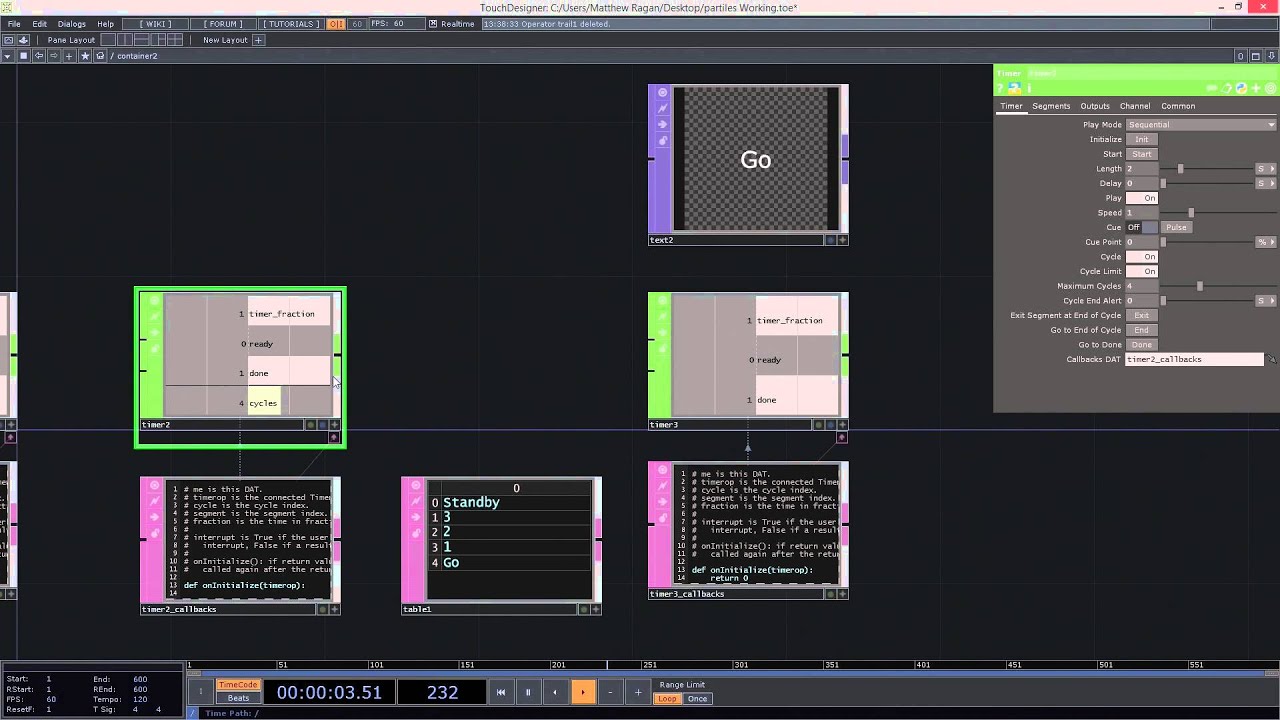Open Python help icon in parameter header
This screenshot has height=720, width=1280.
coord(1014,88)
